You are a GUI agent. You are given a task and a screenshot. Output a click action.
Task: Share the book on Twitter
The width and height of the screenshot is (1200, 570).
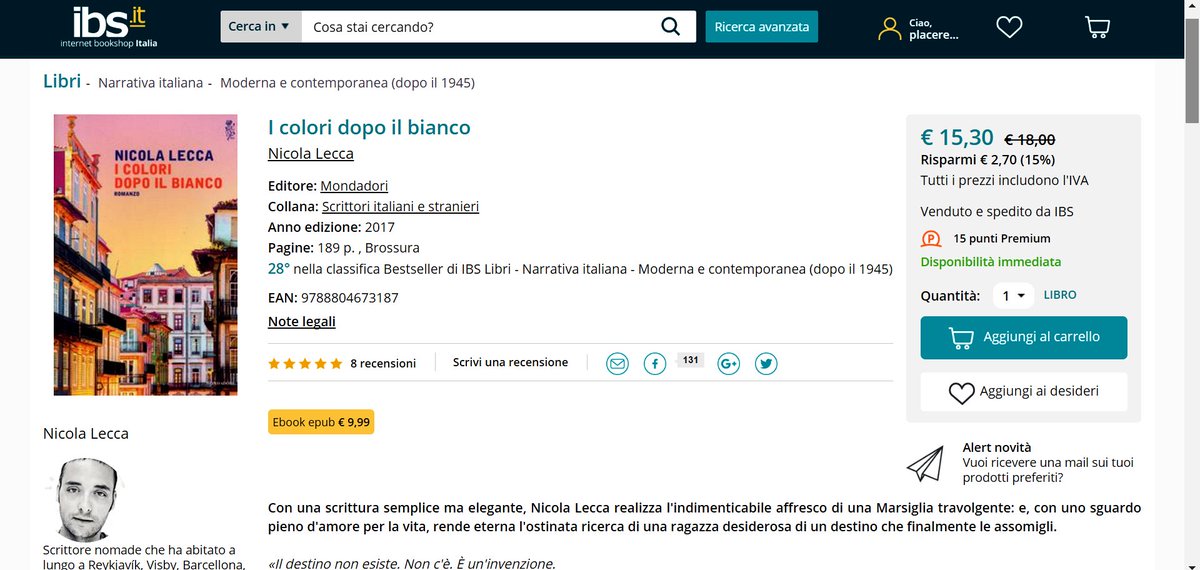point(766,364)
